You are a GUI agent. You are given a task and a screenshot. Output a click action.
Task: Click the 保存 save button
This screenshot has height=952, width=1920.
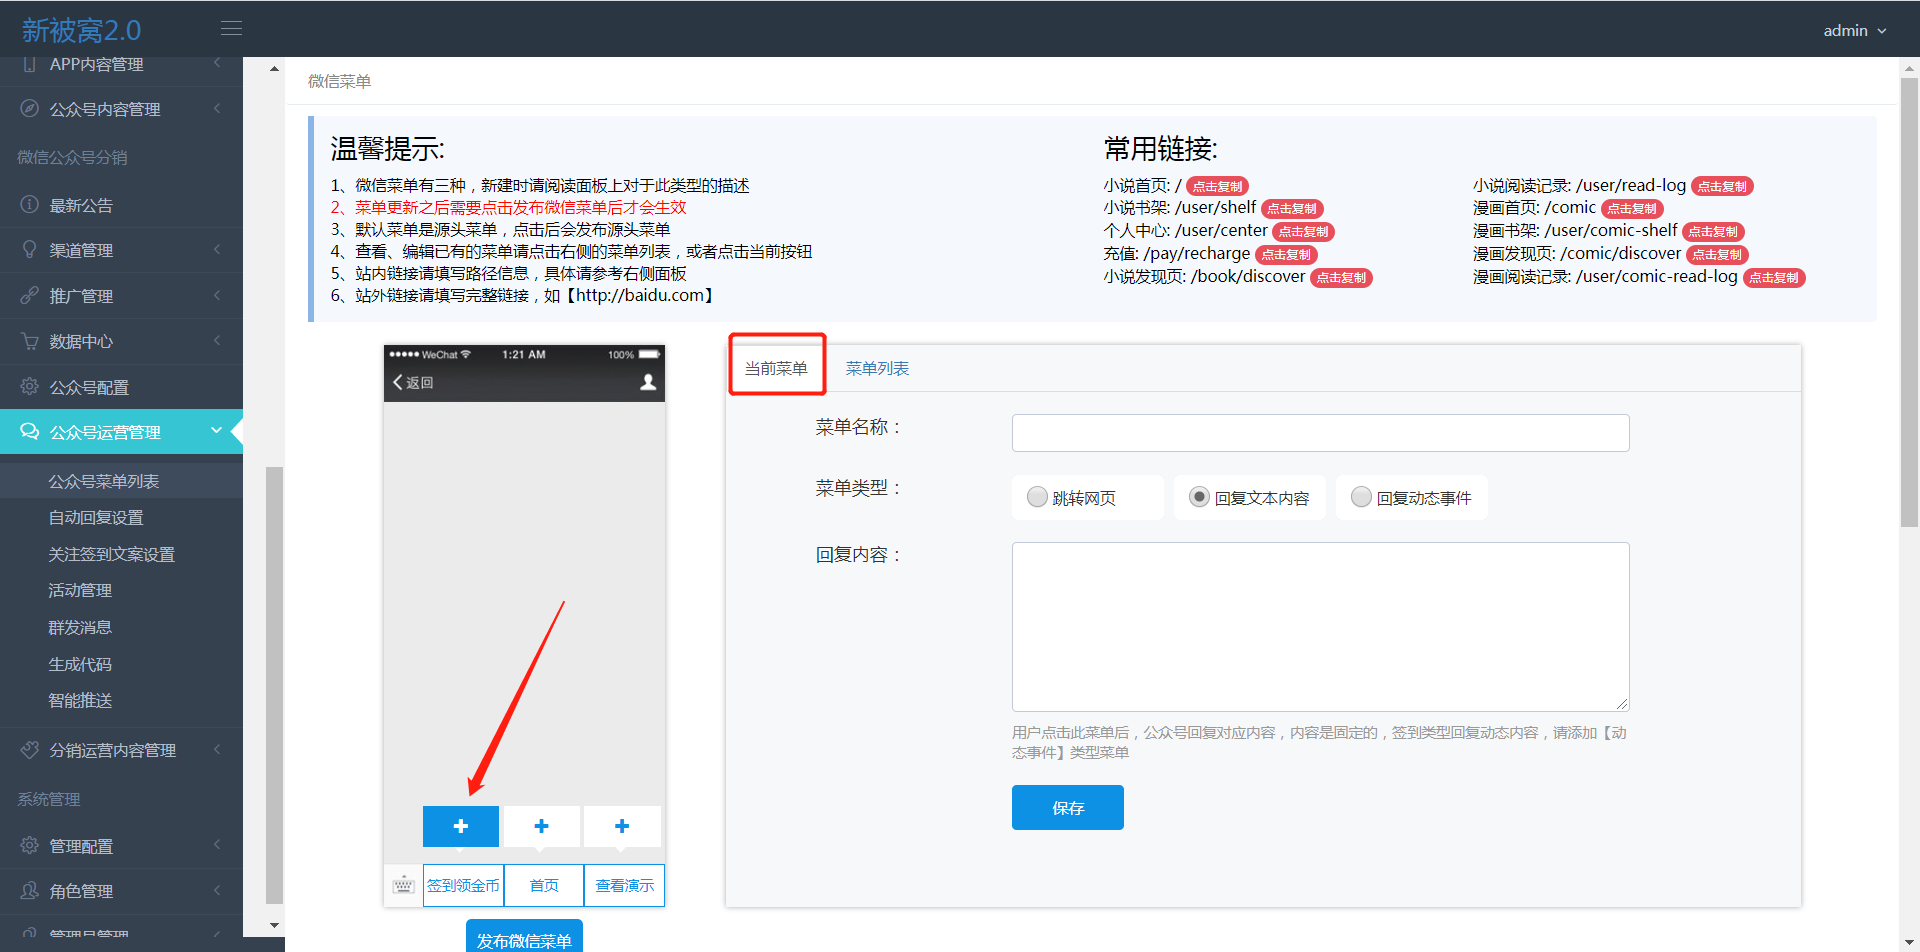coord(1067,807)
